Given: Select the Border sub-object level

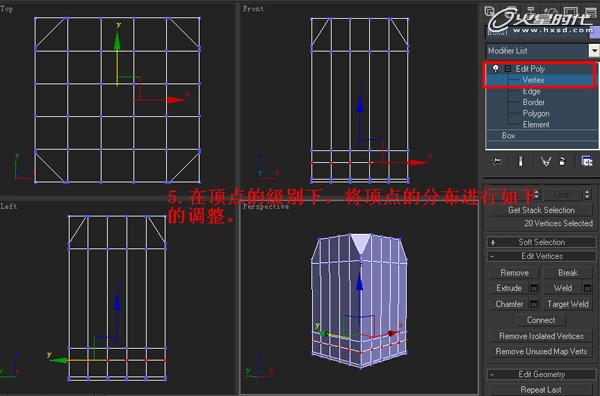Looking at the screenshot, I should coord(533,102).
